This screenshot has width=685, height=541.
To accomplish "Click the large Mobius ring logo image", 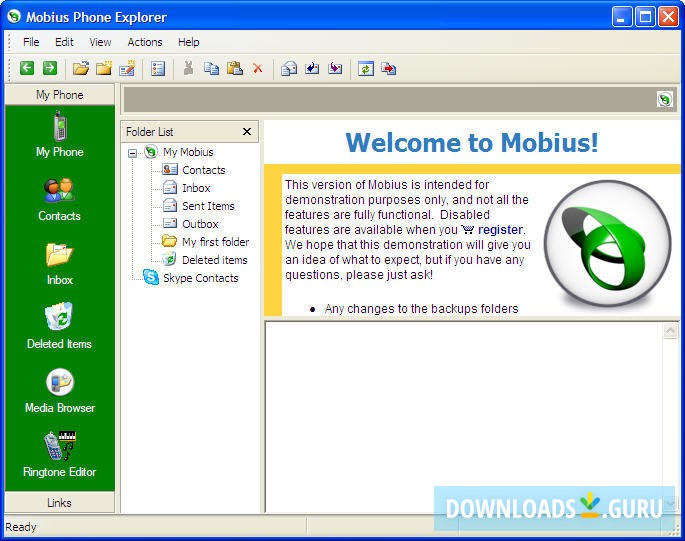I will 607,244.
